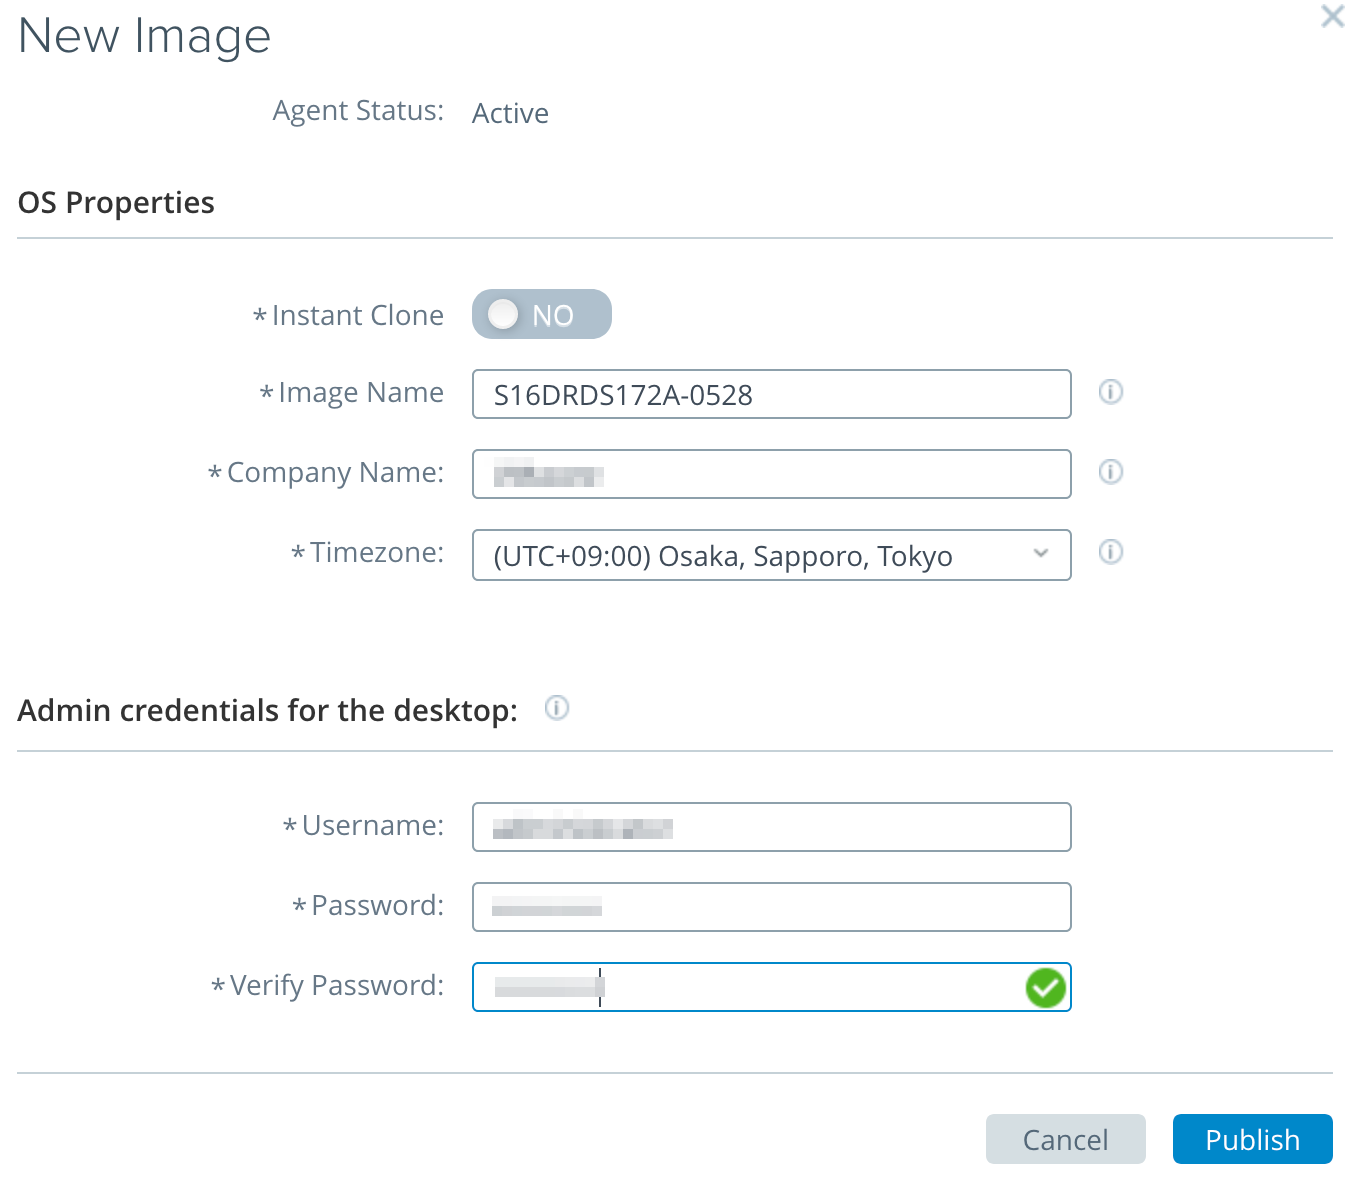Select the Company Name input field

(770, 474)
